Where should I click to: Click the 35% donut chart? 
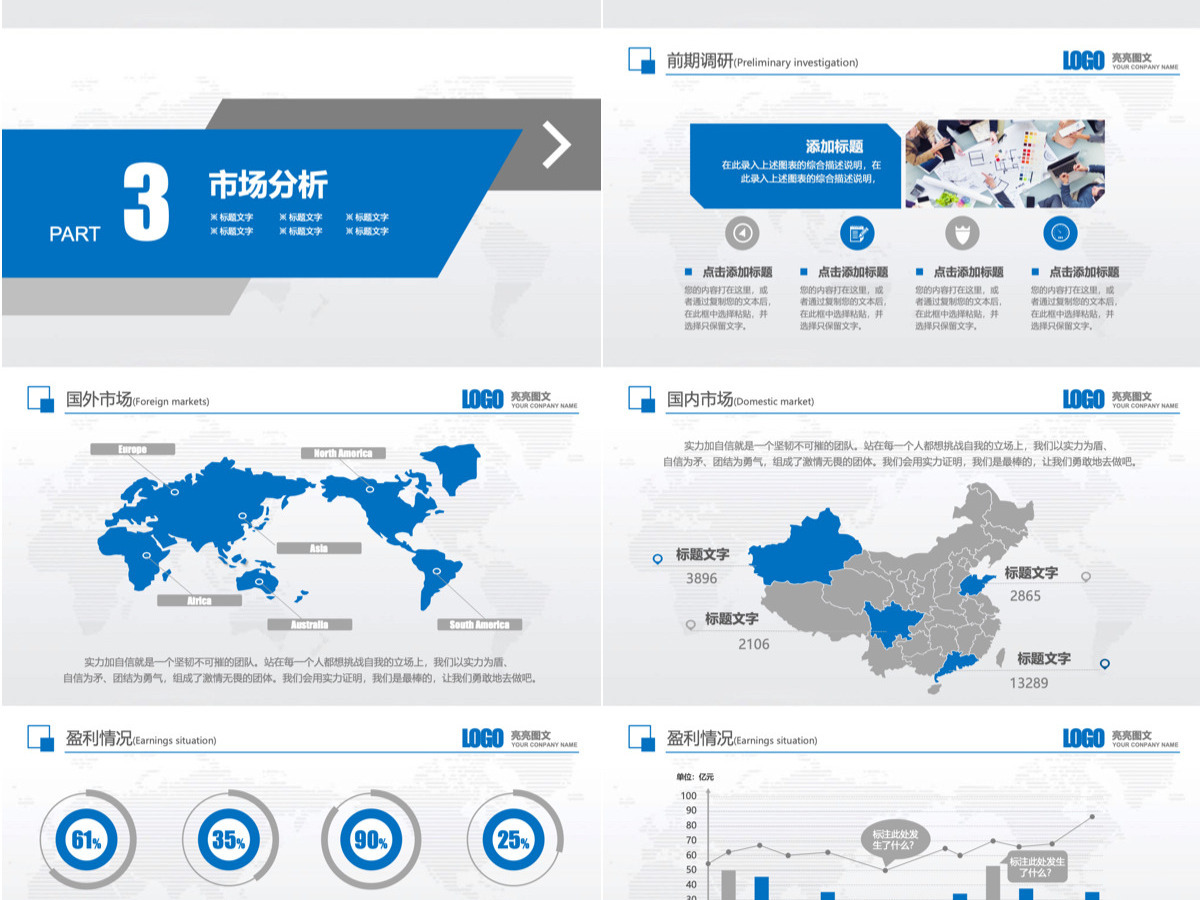229,840
